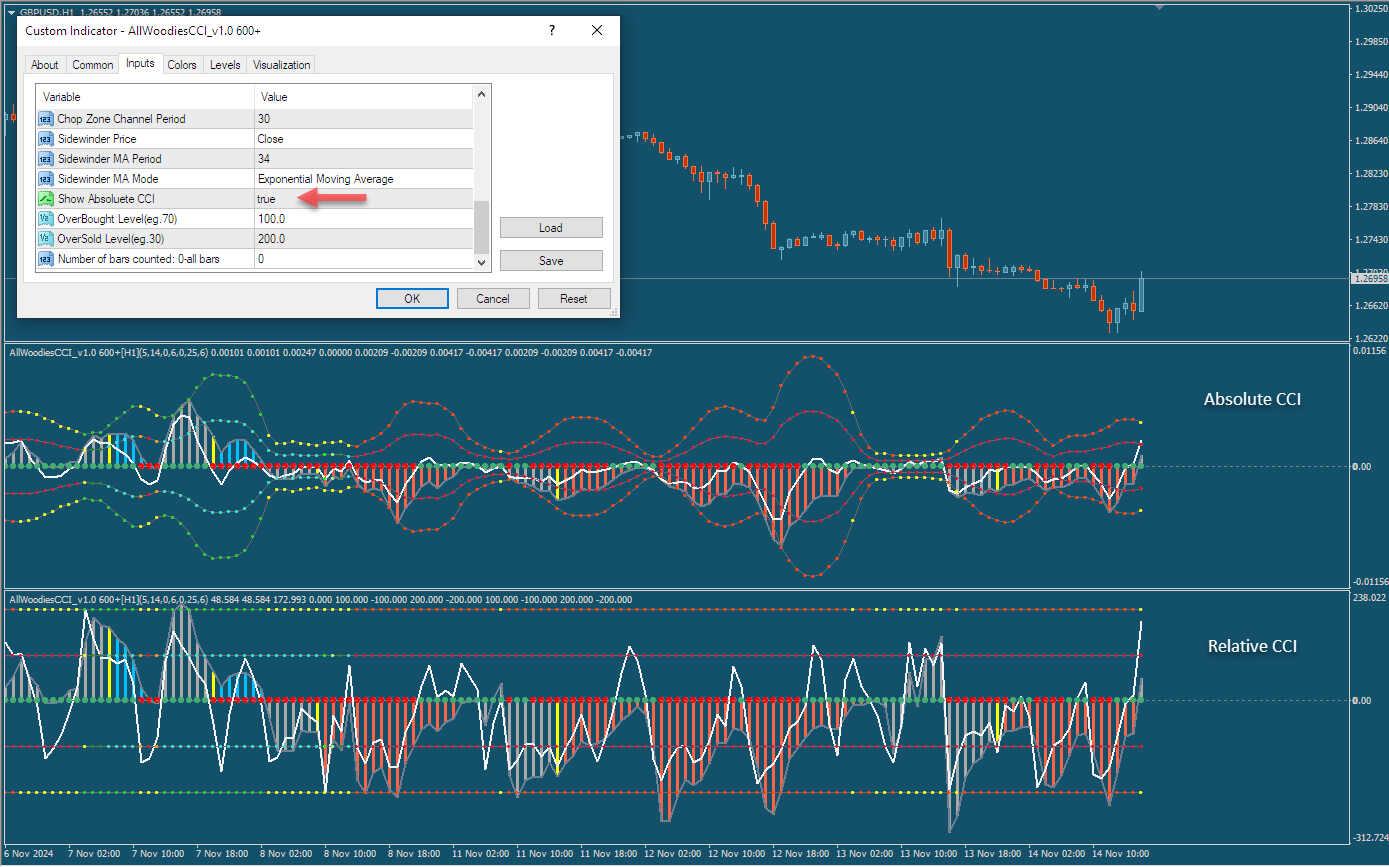
Task: Select the Number of bars counted row label
Action: [138, 259]
